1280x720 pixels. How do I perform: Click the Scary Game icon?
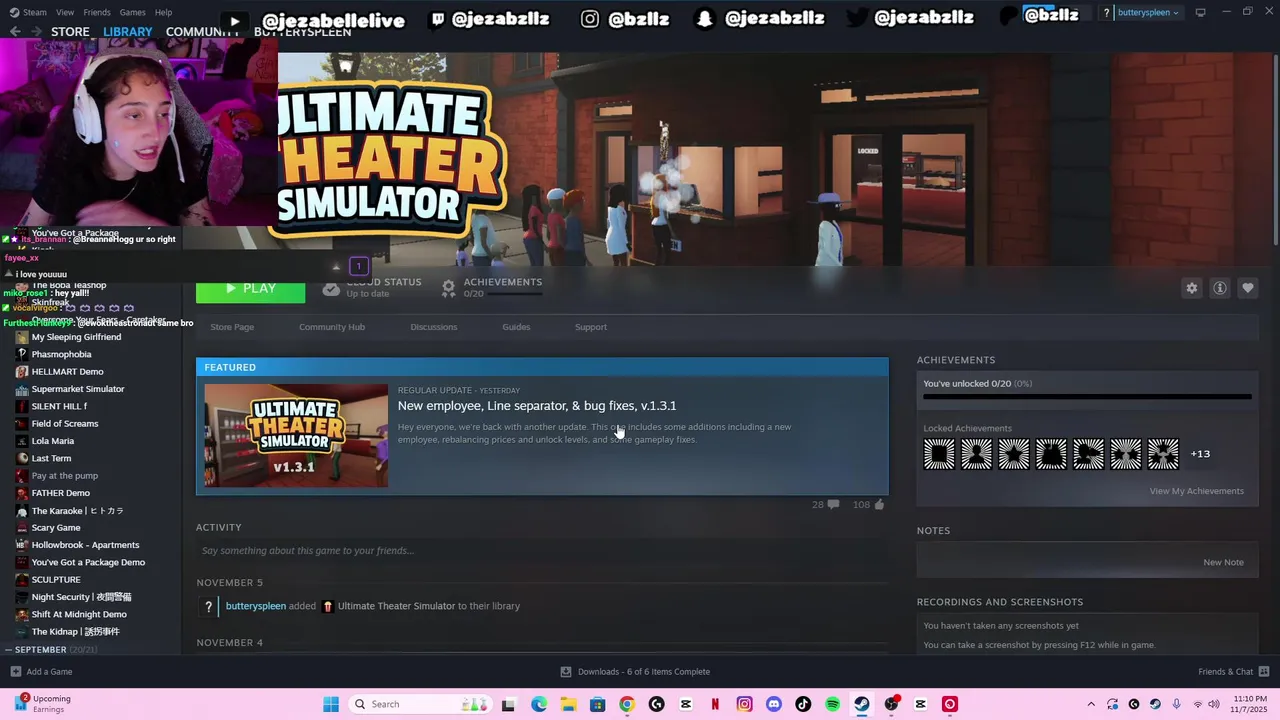point(22,528)
